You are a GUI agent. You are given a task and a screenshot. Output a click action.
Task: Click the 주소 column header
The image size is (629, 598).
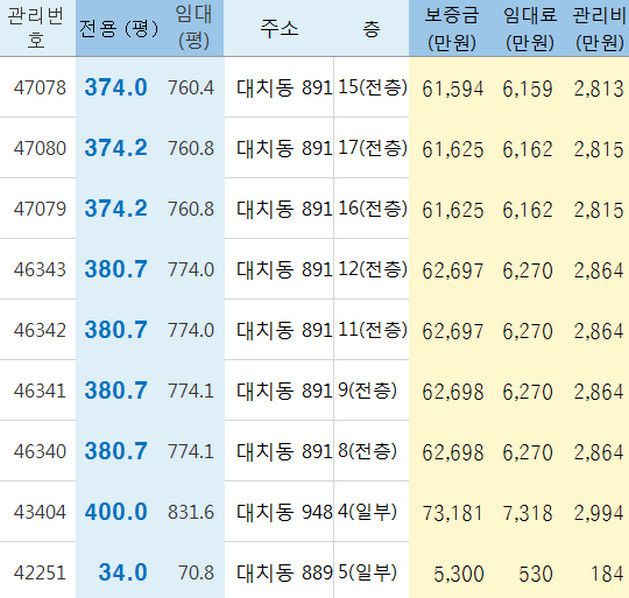279,28
